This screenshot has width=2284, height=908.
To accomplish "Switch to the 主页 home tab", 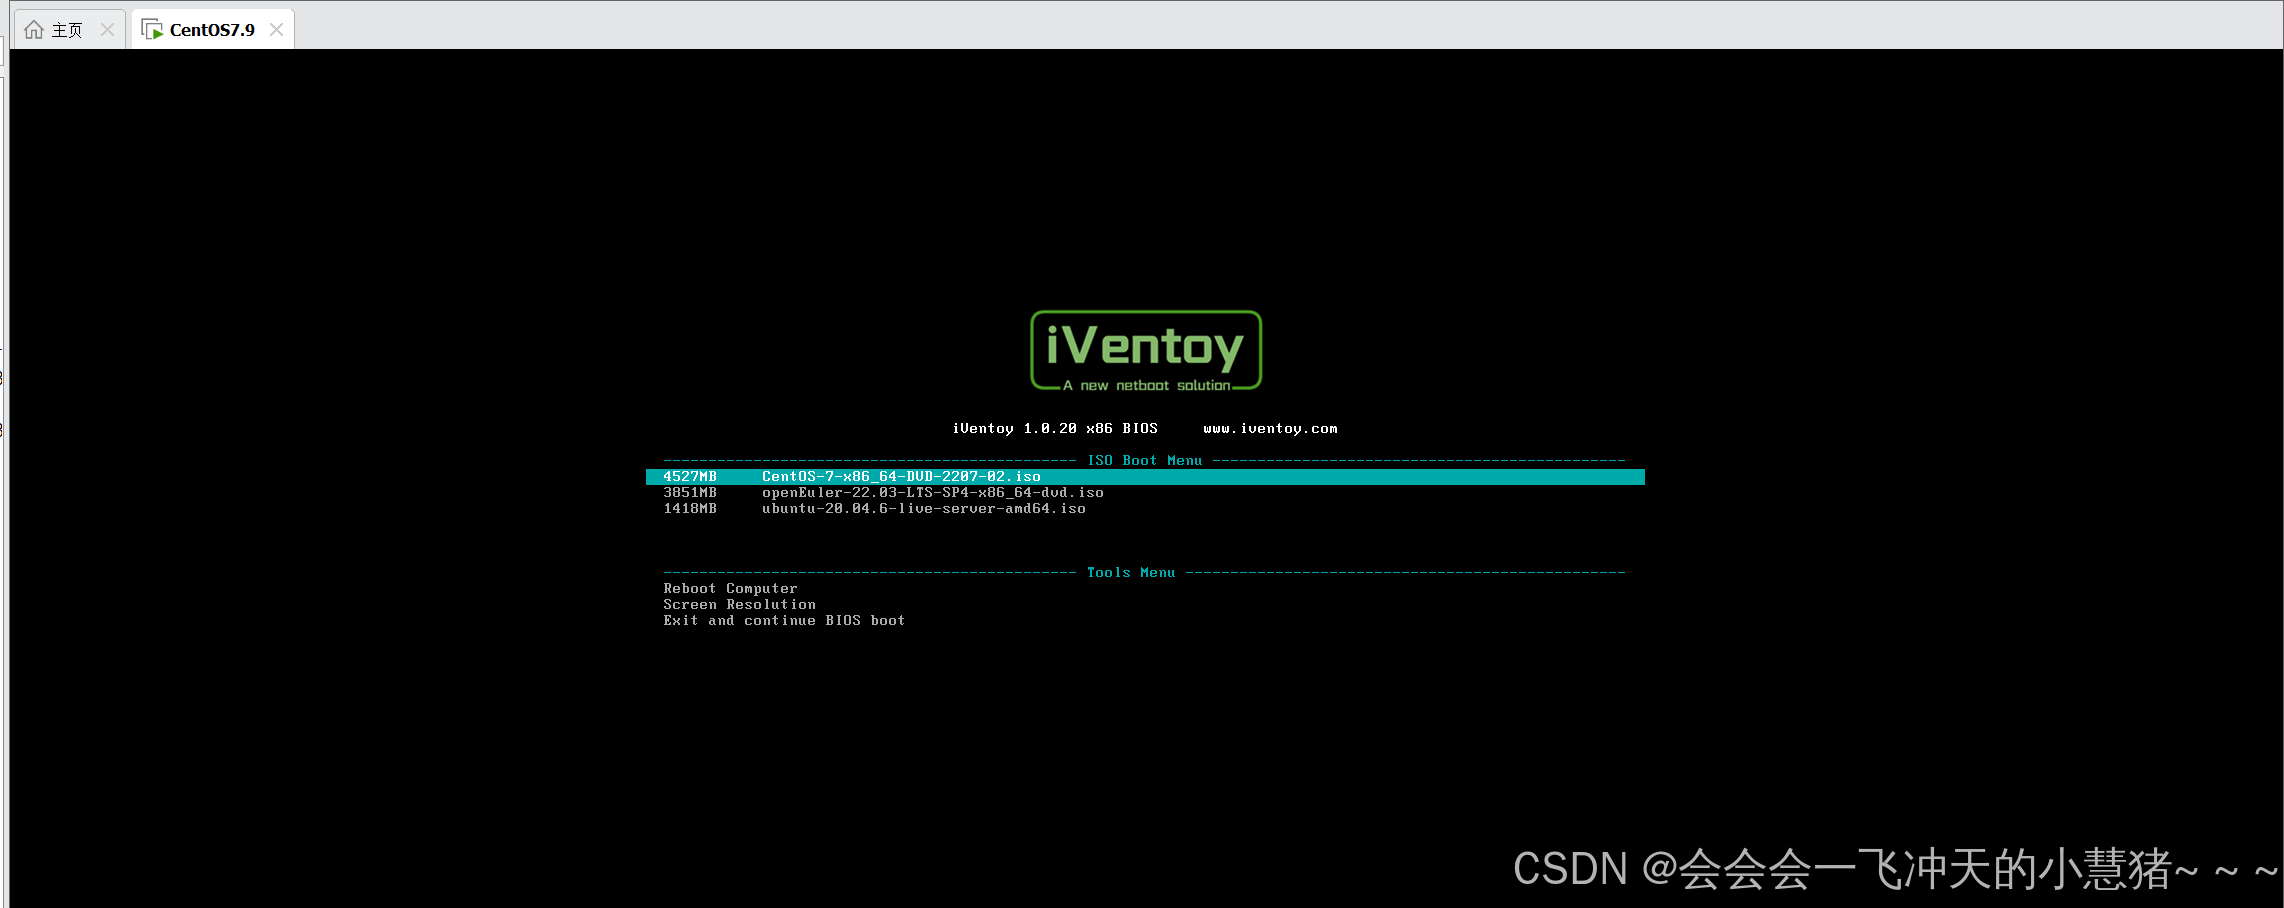I will pos(68,30).
